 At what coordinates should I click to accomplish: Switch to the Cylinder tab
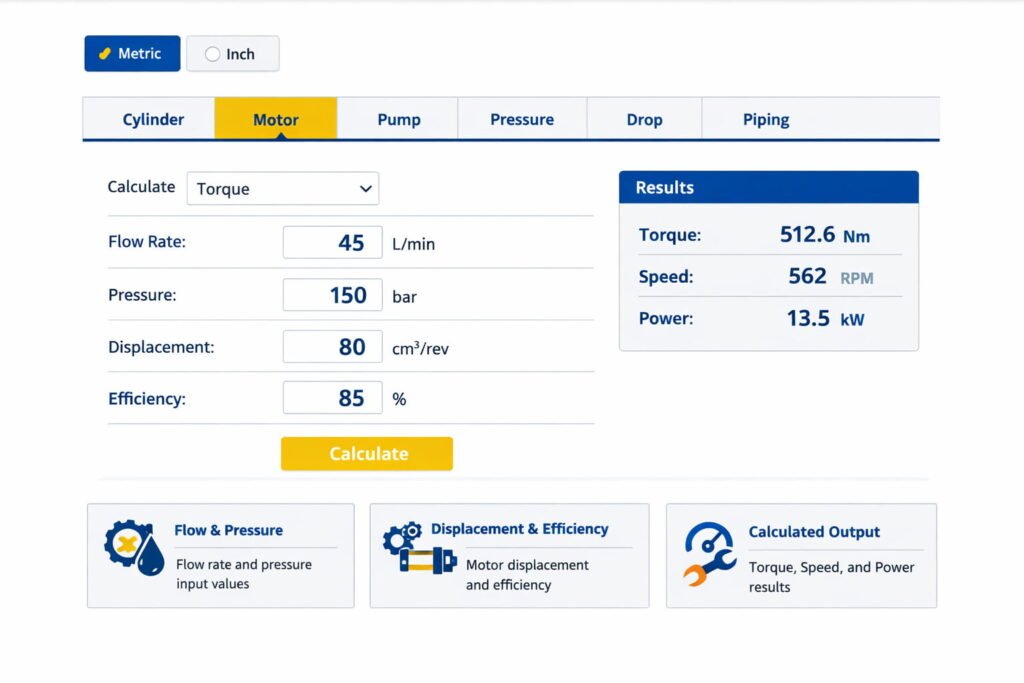click(x=153, y=120)
